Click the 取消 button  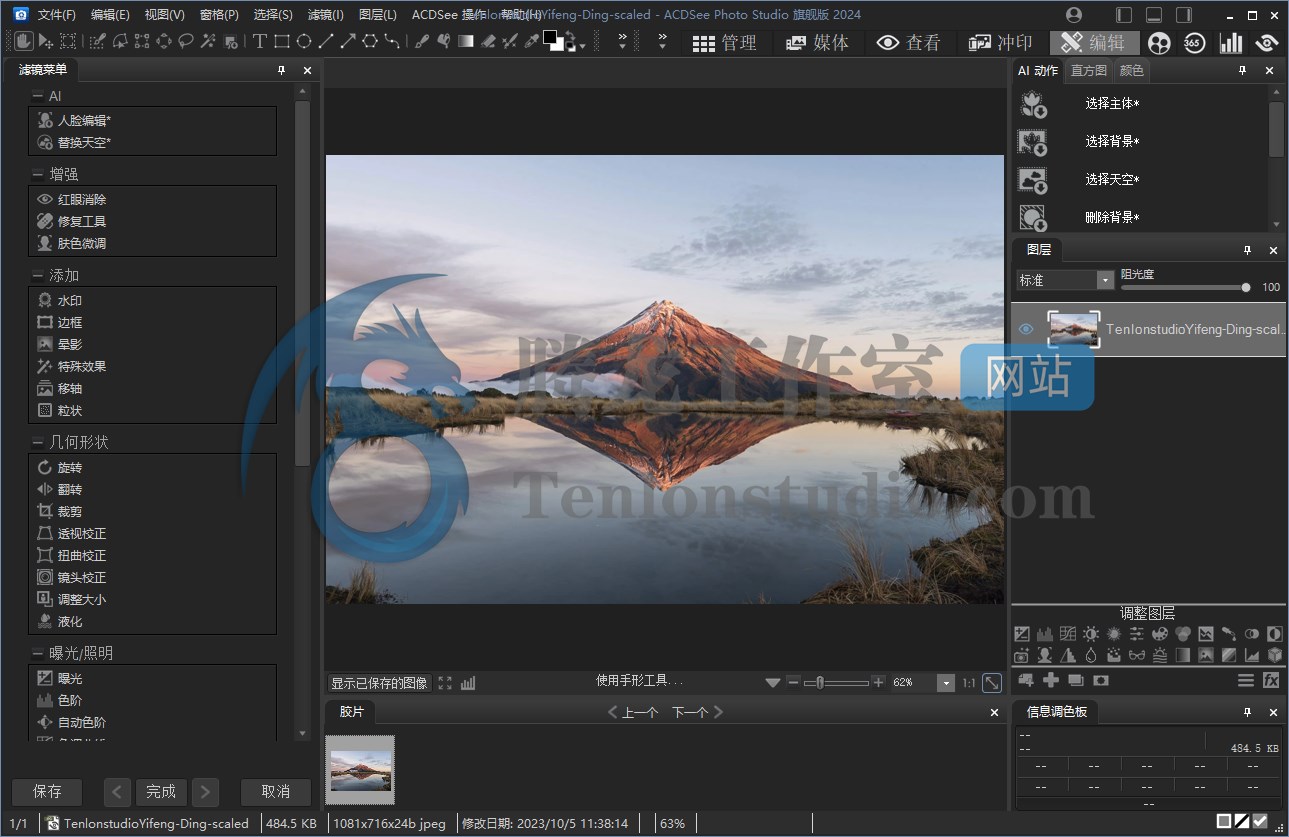[x=275, y=791]
